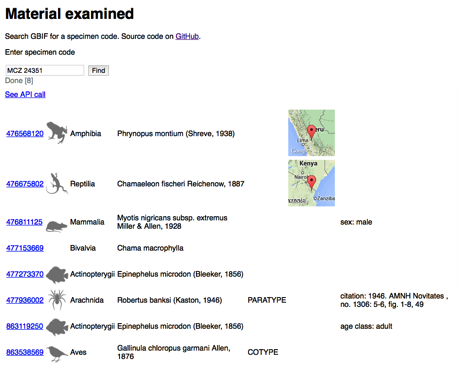
Task: Click the Reptilia class label
Action: click(82, 184)
